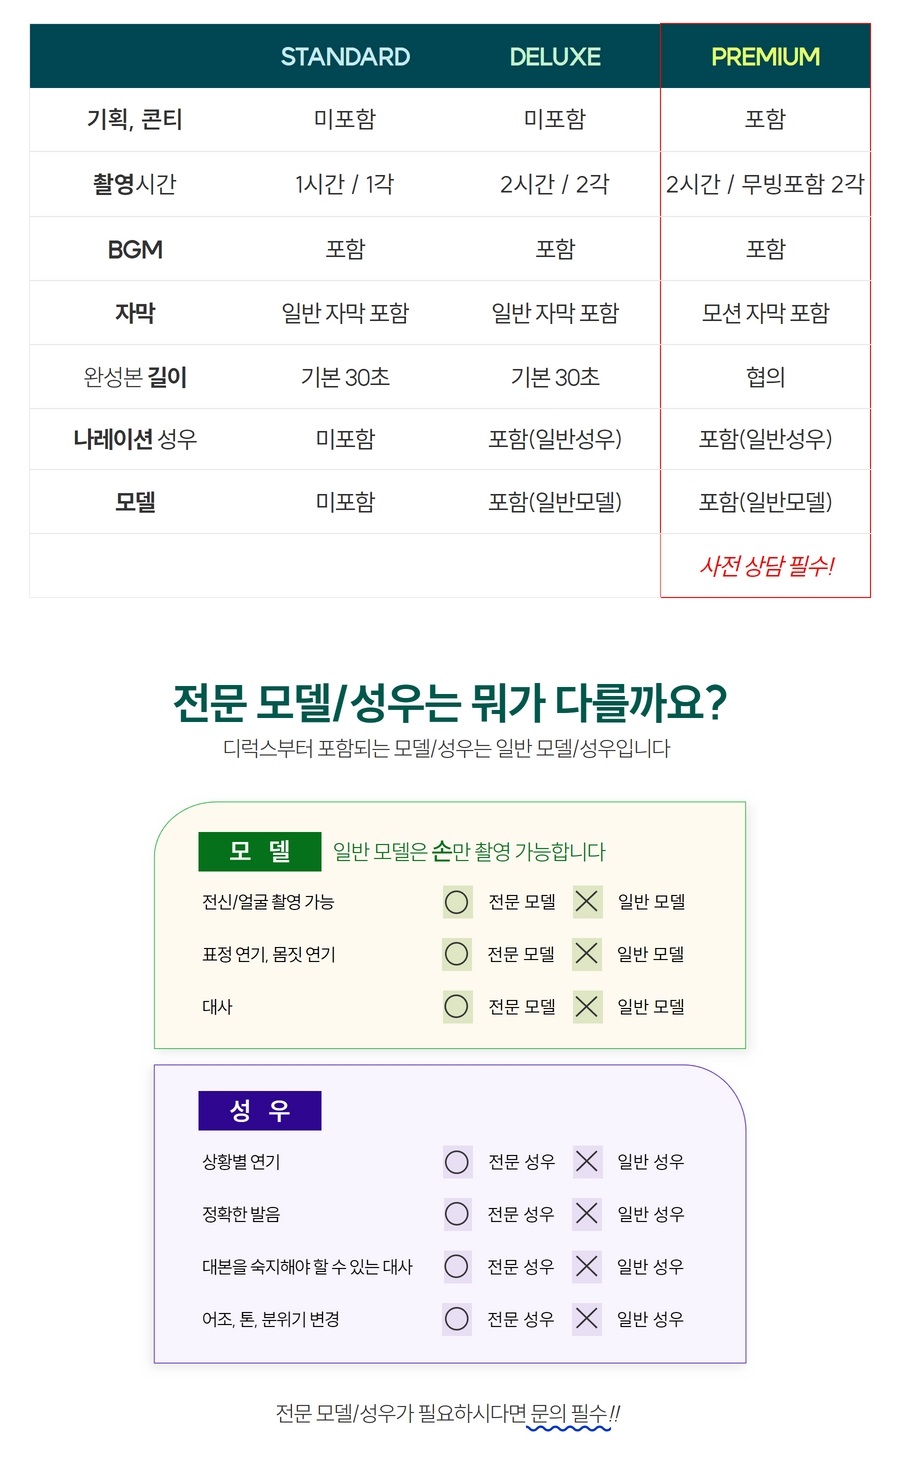Viewport: 900px width, 1464px height.
Task: Click the green 모델 label badge
Action: pos(260,852)
